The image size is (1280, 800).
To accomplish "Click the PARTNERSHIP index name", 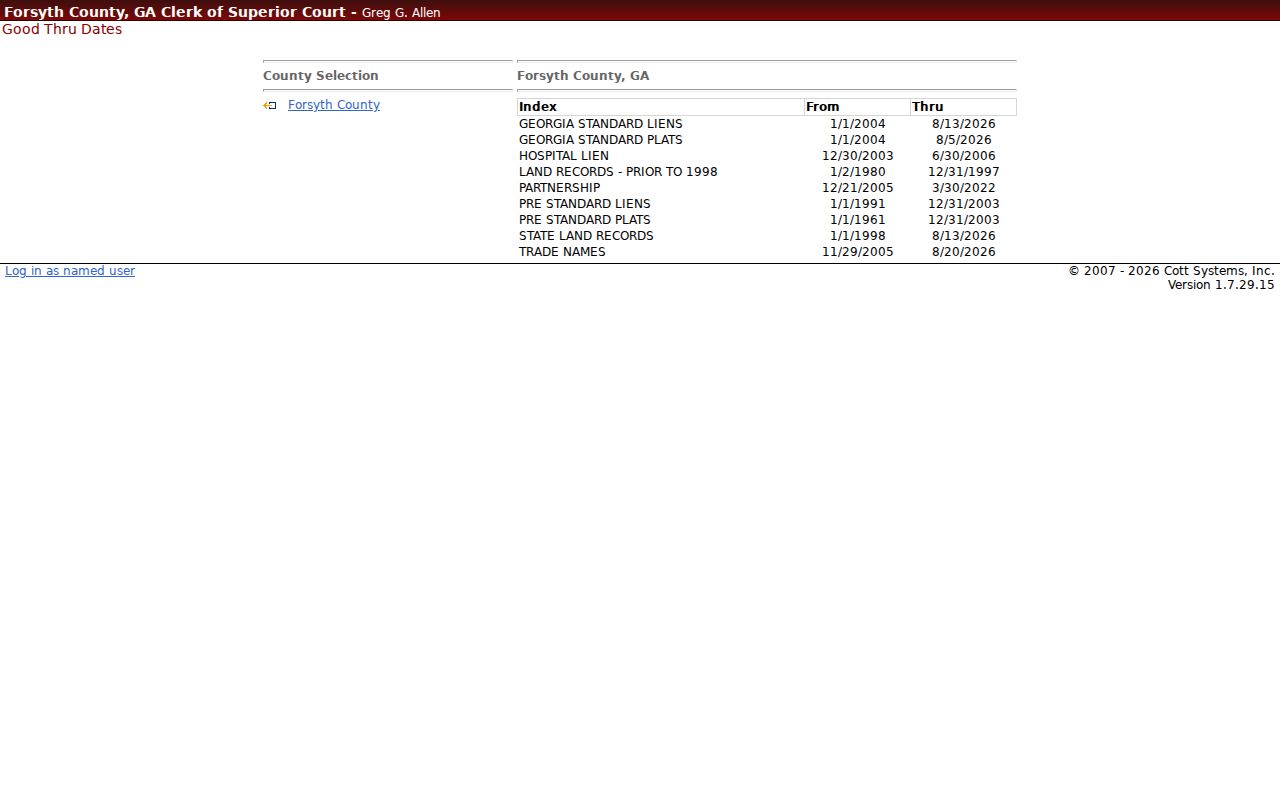I will pos(560,188).
